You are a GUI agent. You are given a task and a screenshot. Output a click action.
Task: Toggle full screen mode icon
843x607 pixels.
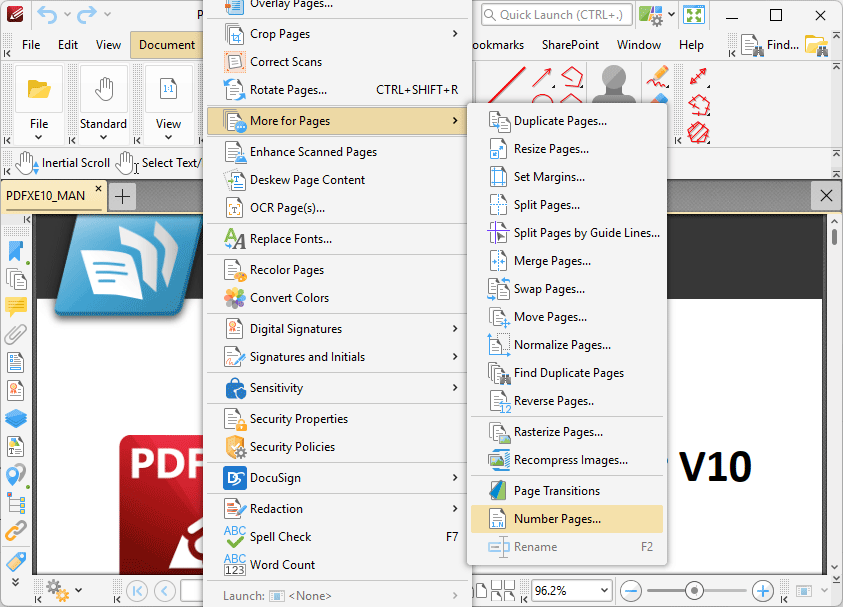click(694, 15)
